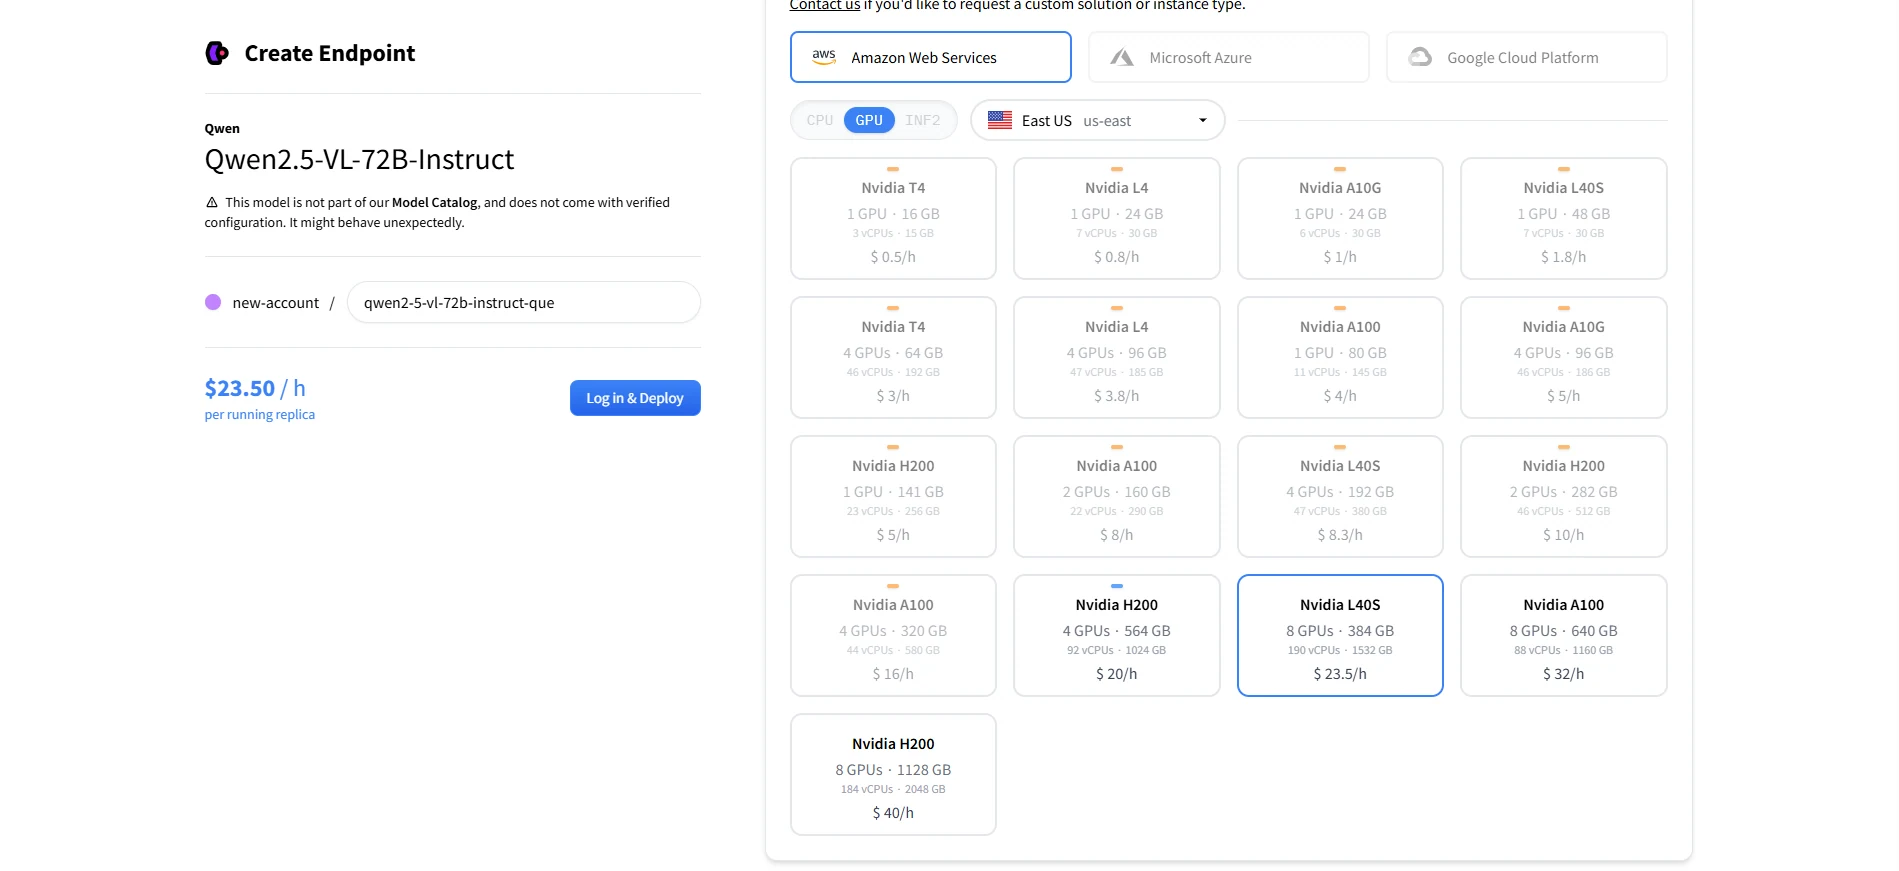Focus the endpoint name input field
The image size is (1899, 871).
pos(523,302)
